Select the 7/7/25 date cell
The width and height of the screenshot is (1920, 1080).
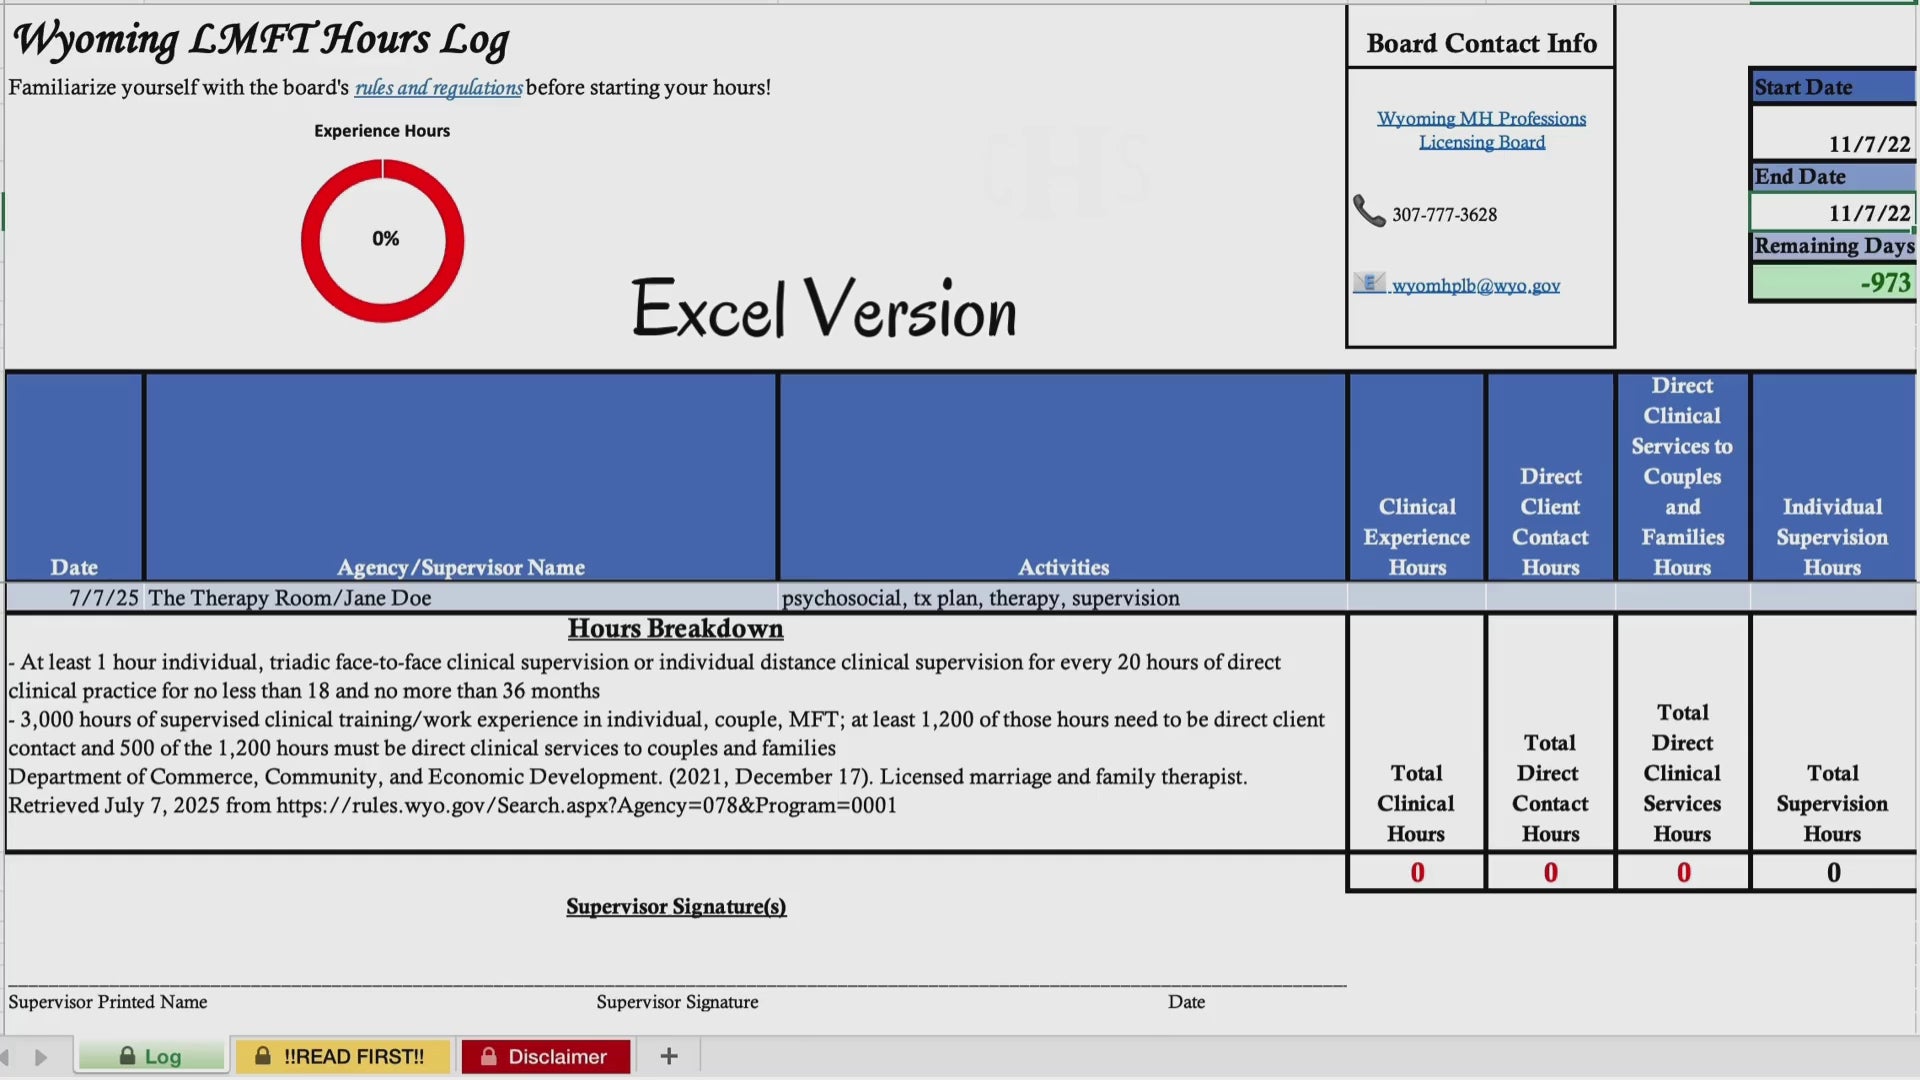(75, 598)
